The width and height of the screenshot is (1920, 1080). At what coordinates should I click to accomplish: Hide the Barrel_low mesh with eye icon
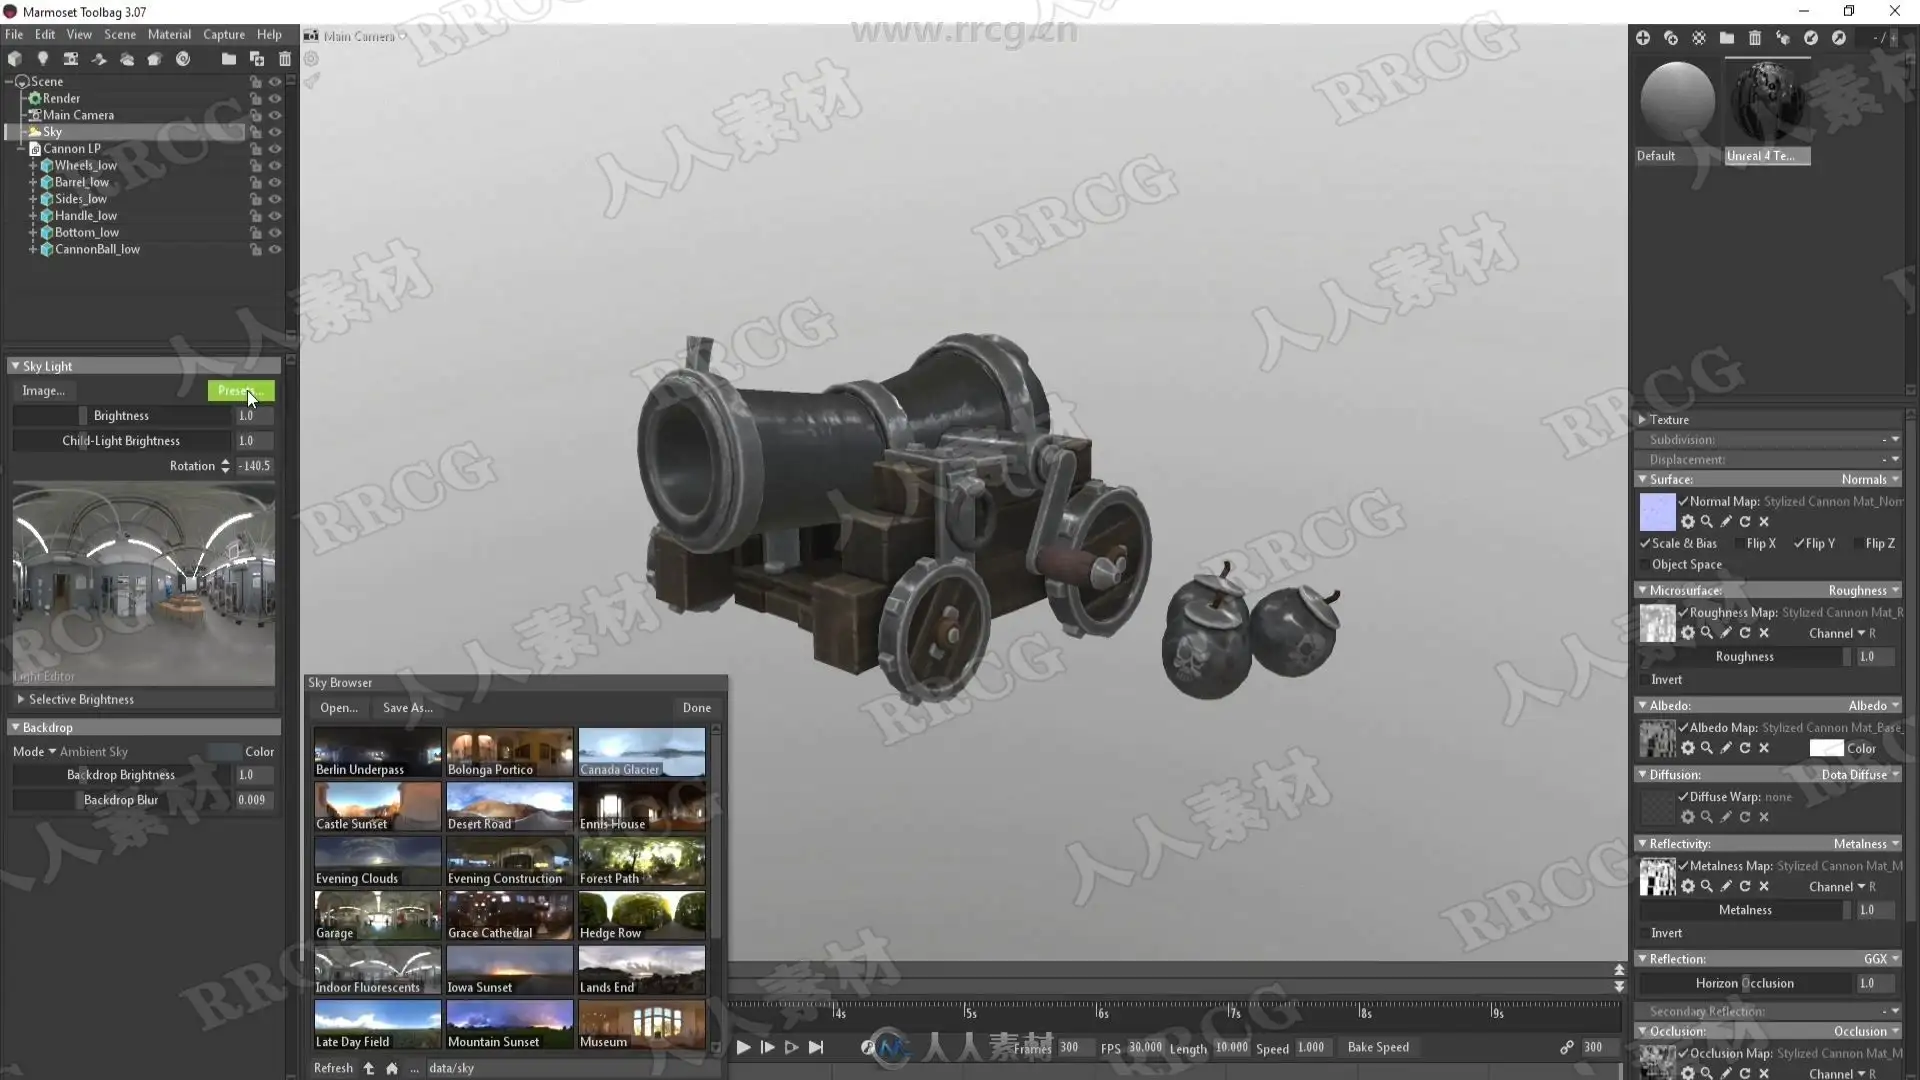(x=275, y=183)
